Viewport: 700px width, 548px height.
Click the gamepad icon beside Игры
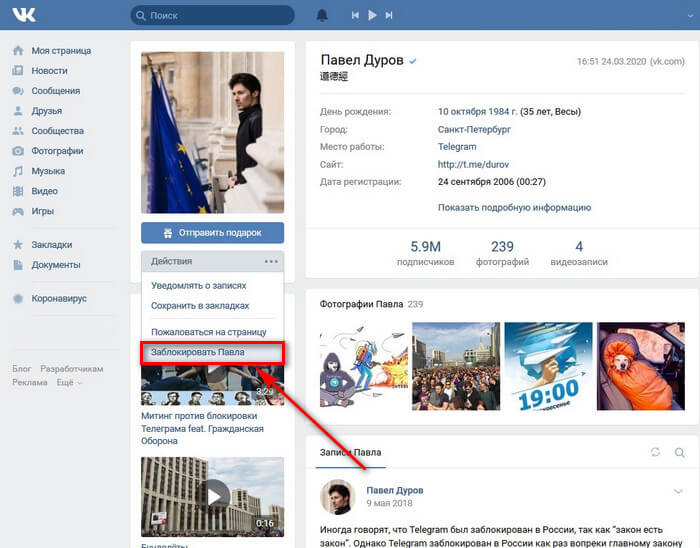18,211
